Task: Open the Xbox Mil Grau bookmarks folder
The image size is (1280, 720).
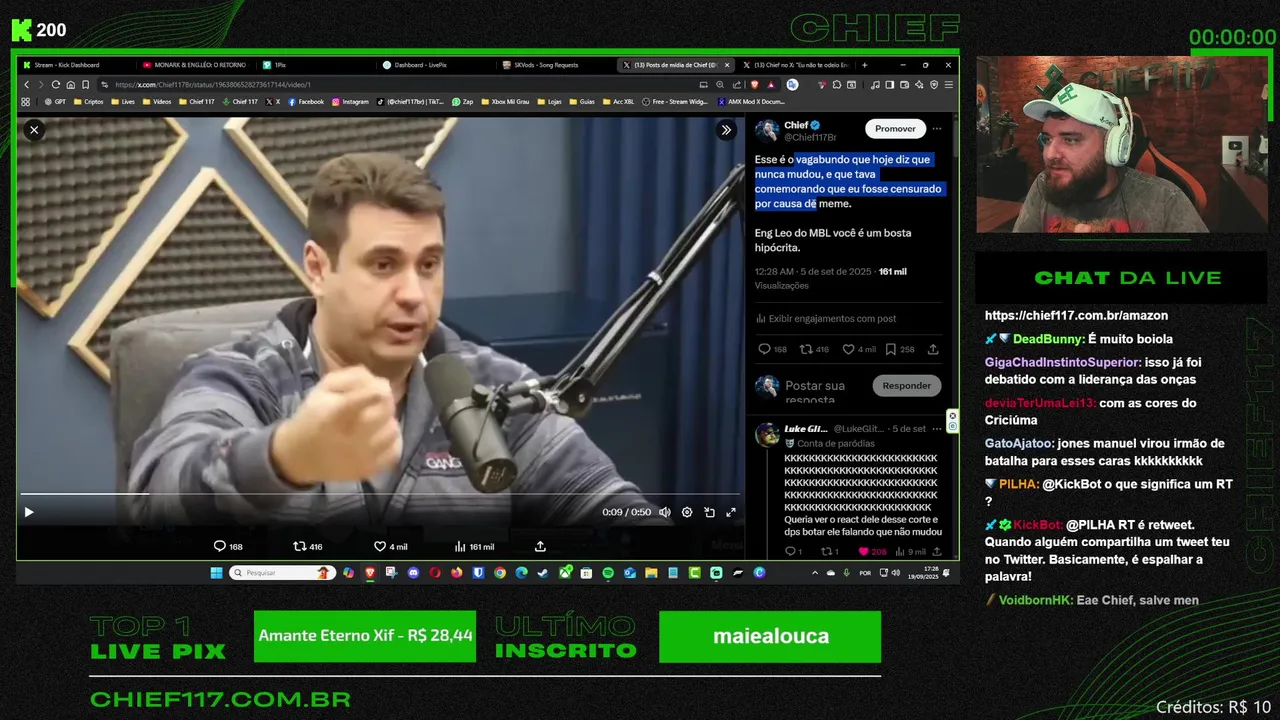Action: tap(506, 101)
